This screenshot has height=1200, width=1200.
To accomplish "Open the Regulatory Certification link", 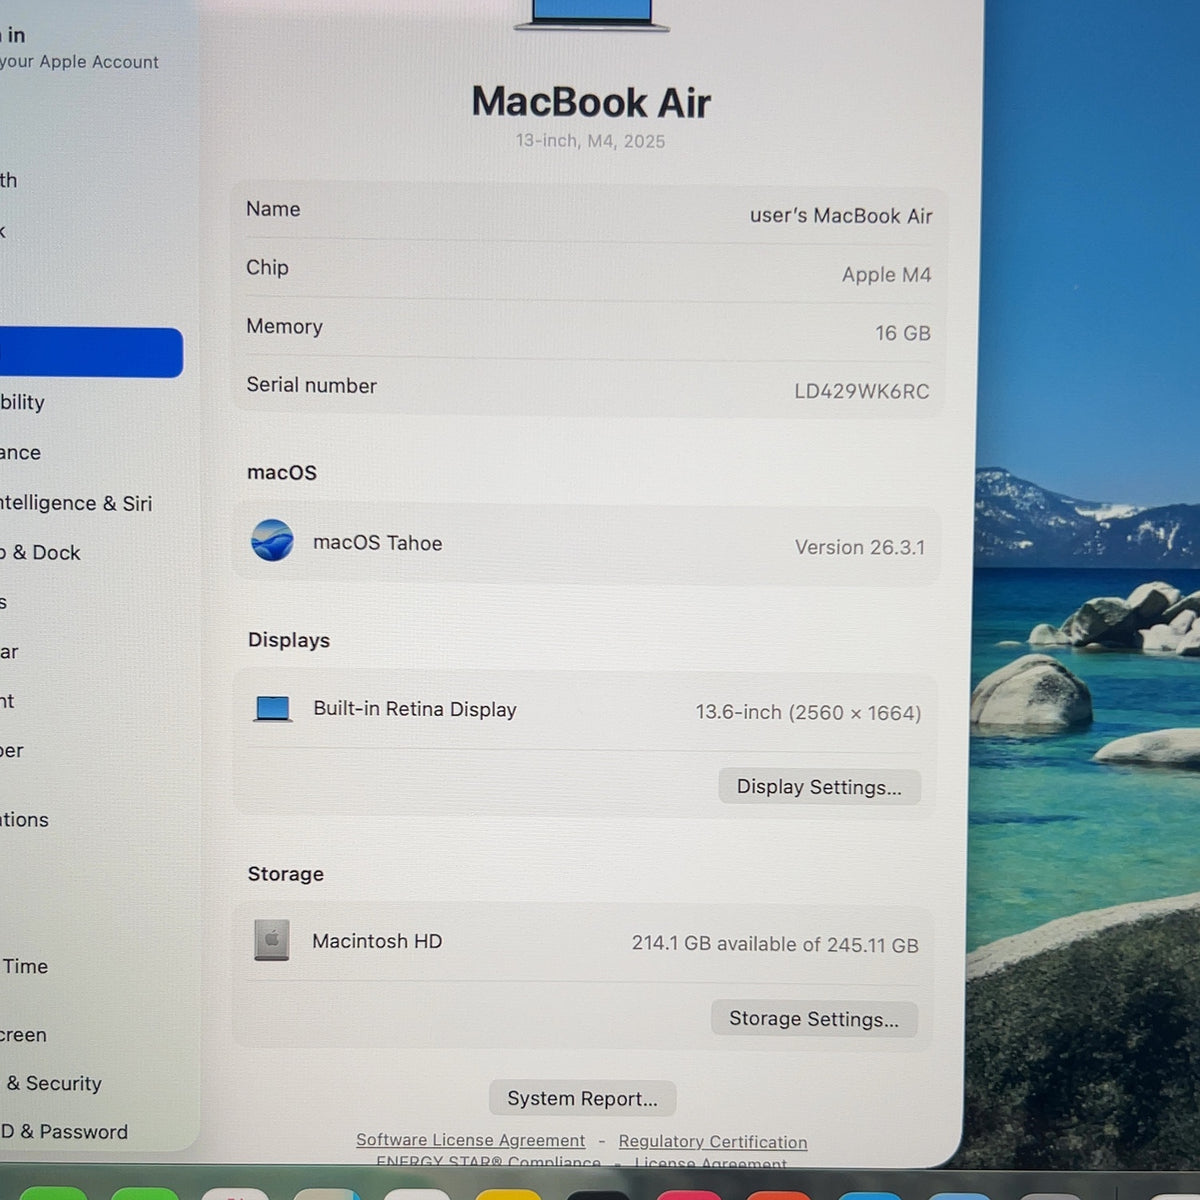I will point(713,1142).
